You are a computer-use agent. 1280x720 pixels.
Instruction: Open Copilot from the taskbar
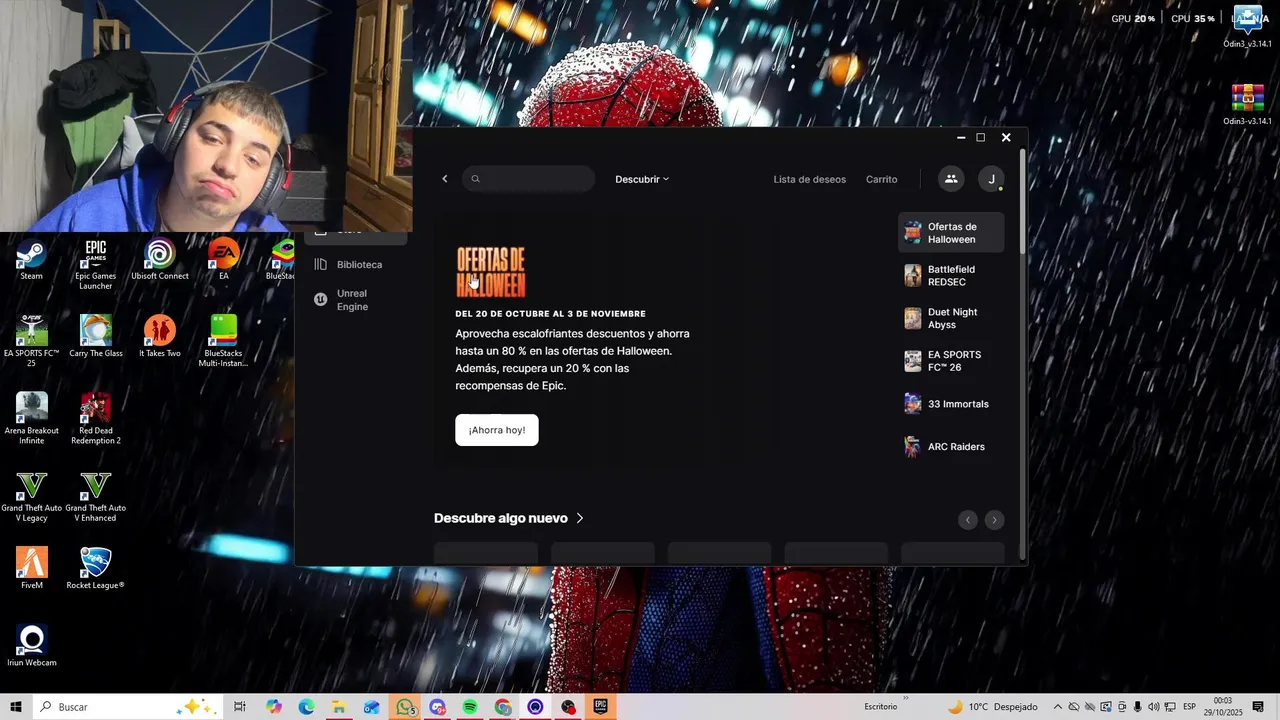(x=274, y=707)
